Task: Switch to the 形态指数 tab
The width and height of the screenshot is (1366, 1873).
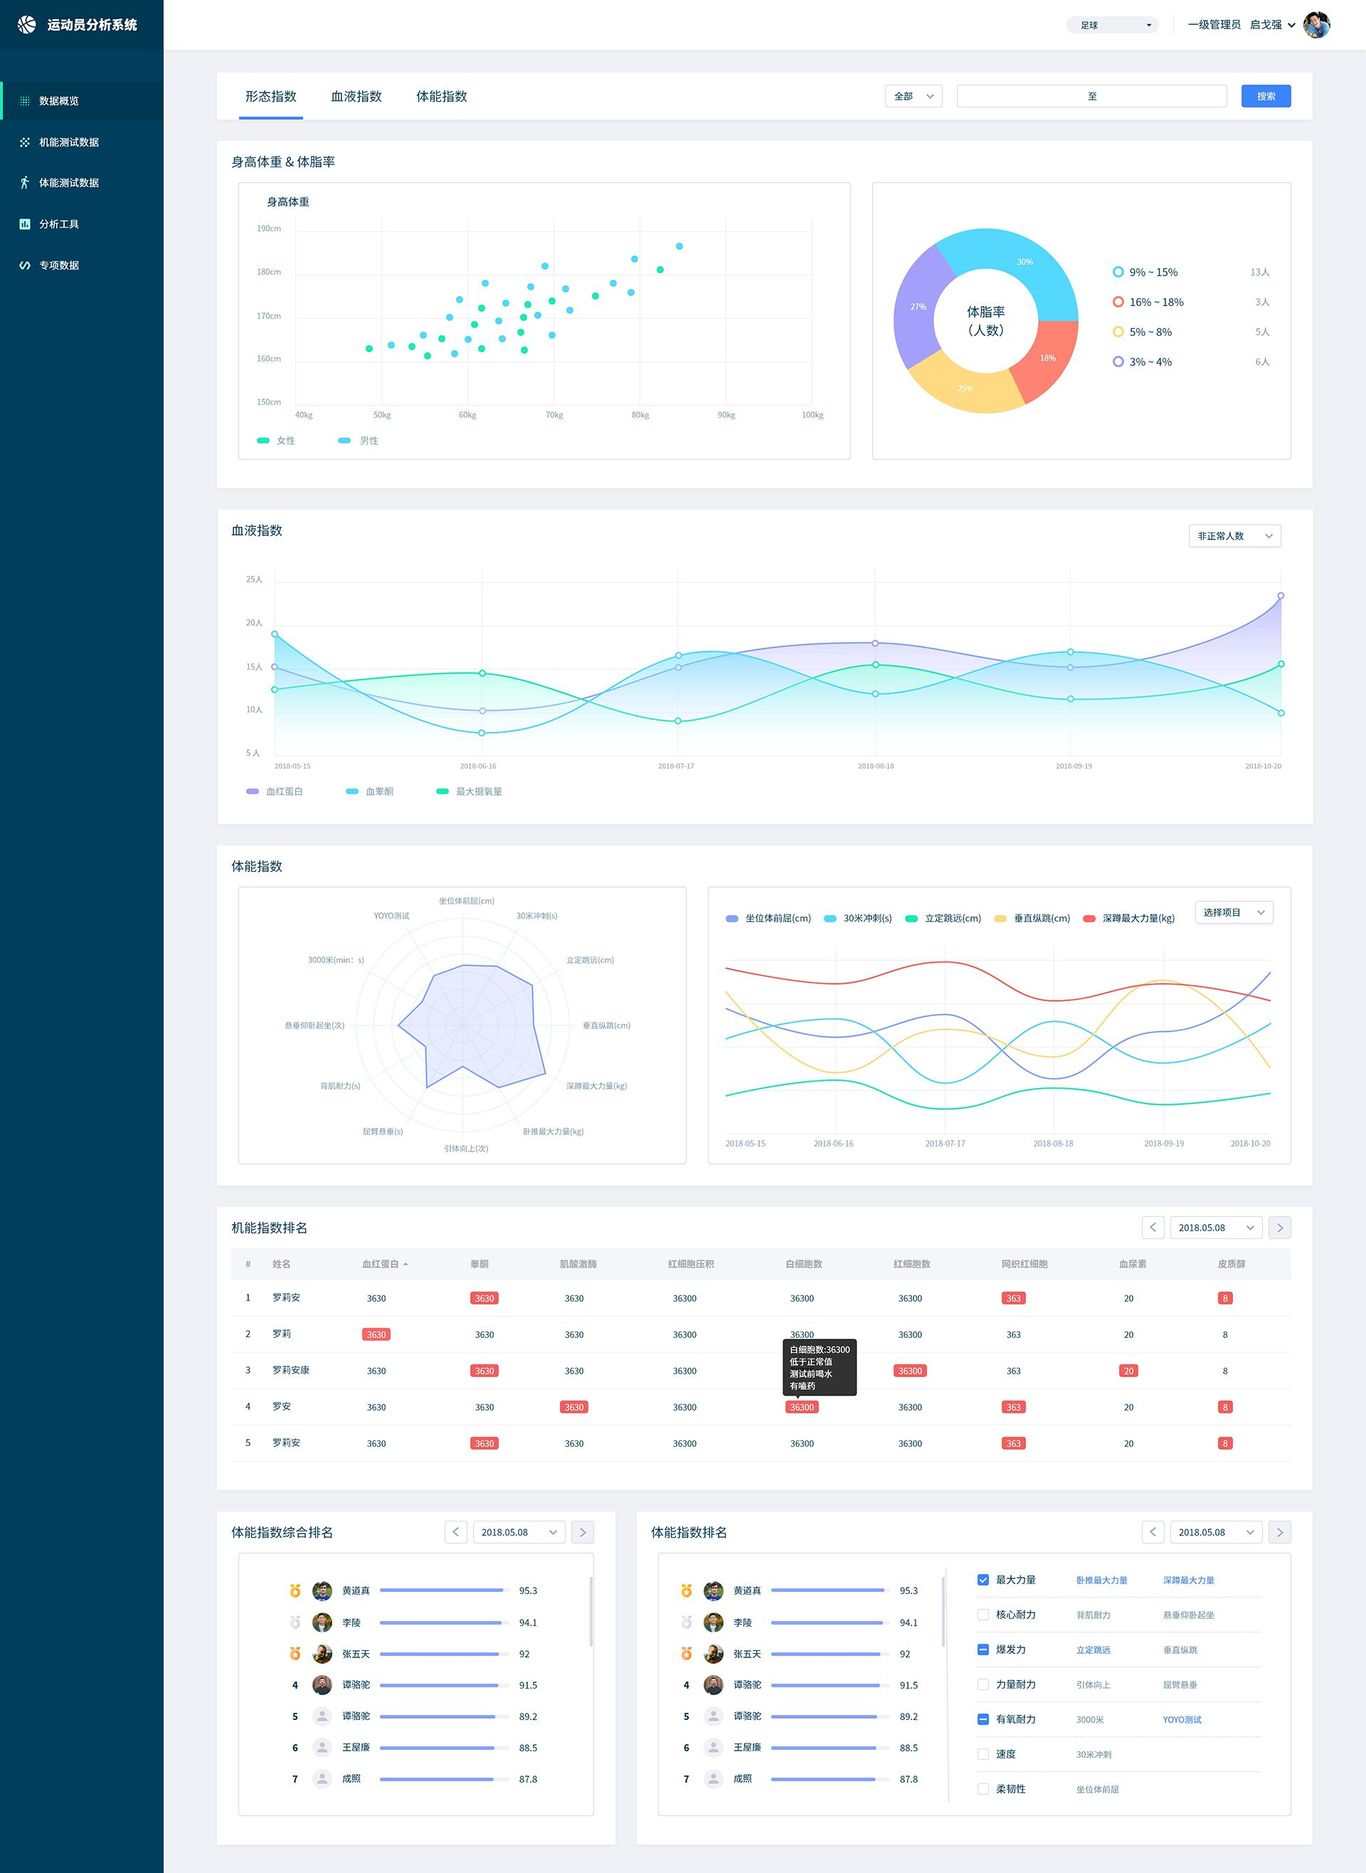Action: coord(271,96)
